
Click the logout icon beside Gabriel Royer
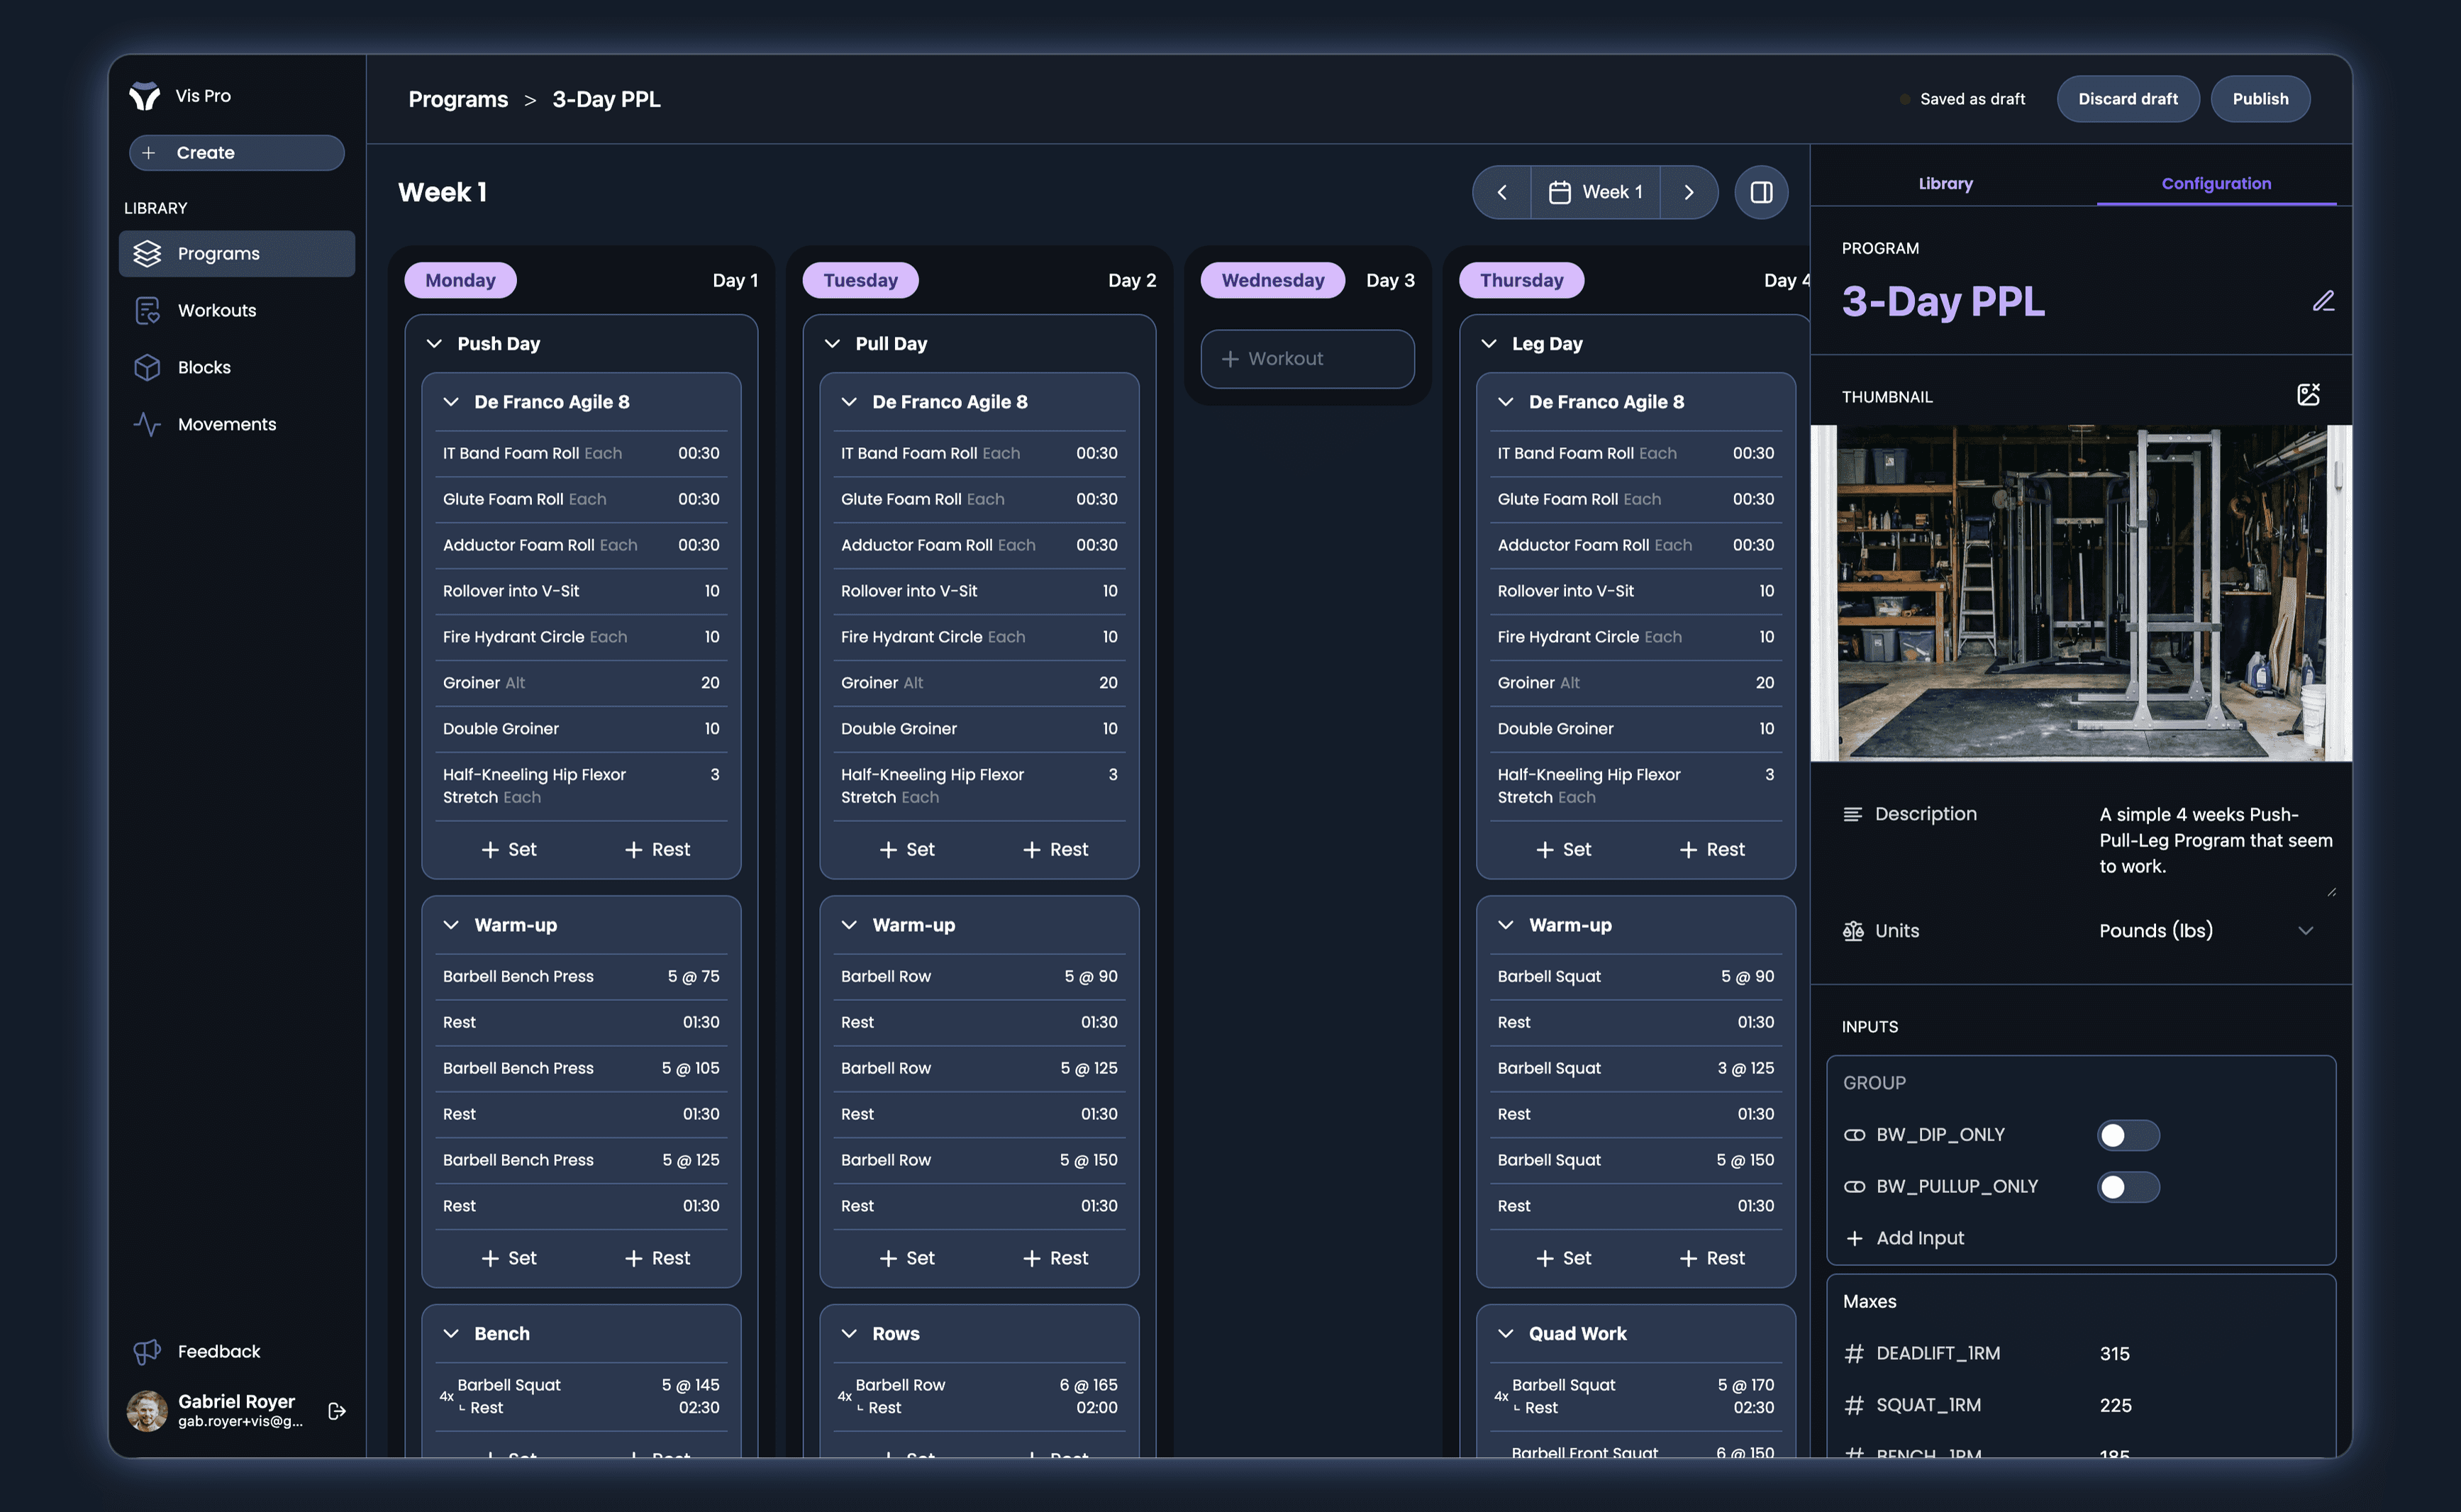pos(337,1410)
